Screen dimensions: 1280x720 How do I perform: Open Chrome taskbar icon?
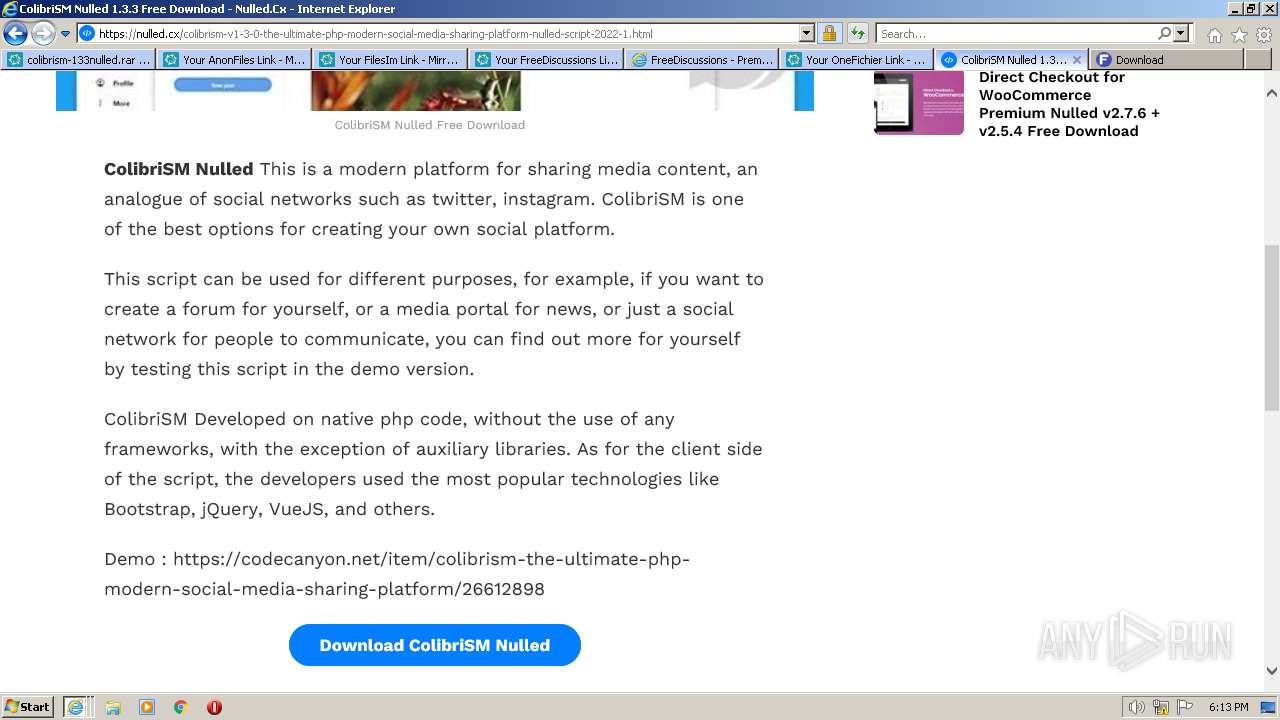click(180, 707)
